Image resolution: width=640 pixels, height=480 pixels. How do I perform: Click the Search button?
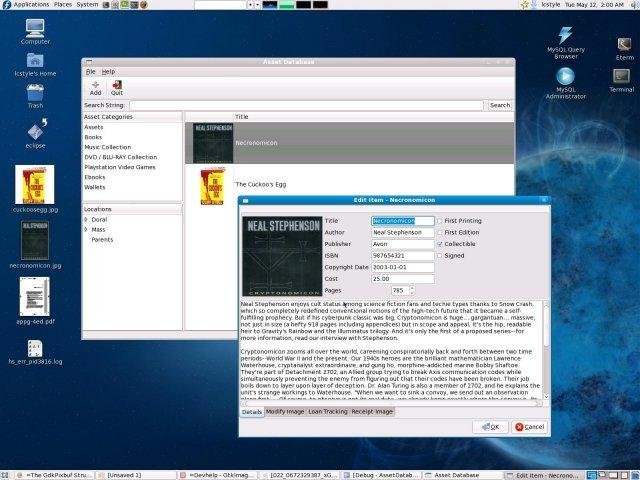(x=500, y=105)
